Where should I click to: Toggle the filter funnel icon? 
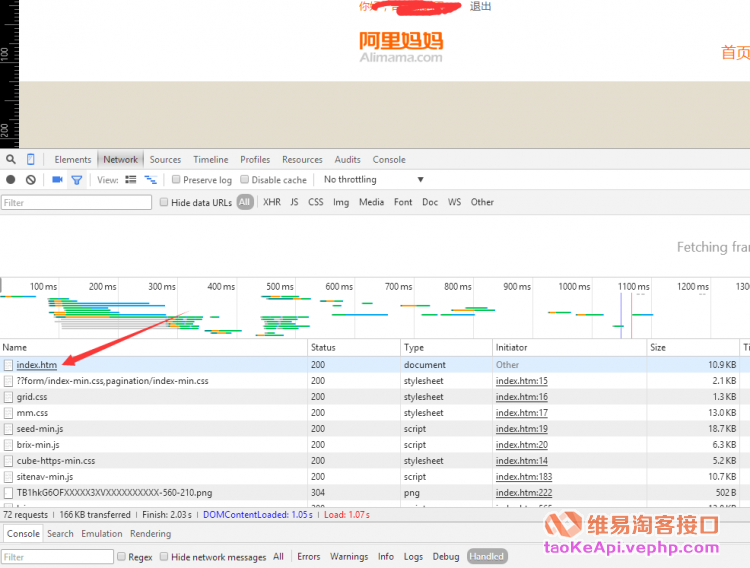77,180
